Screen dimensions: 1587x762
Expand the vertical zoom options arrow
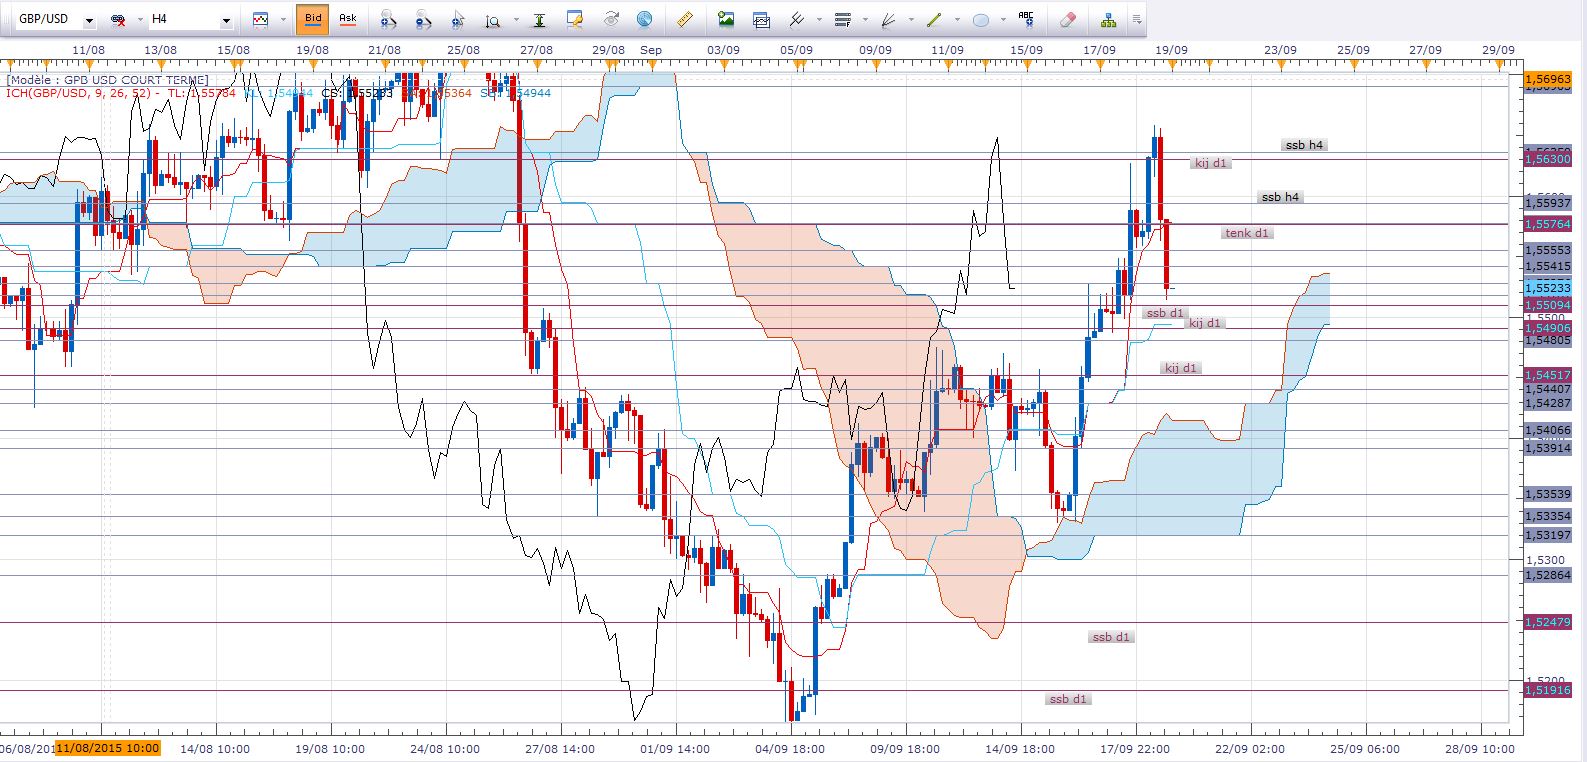pyautogui.click(x=518, y=20)
